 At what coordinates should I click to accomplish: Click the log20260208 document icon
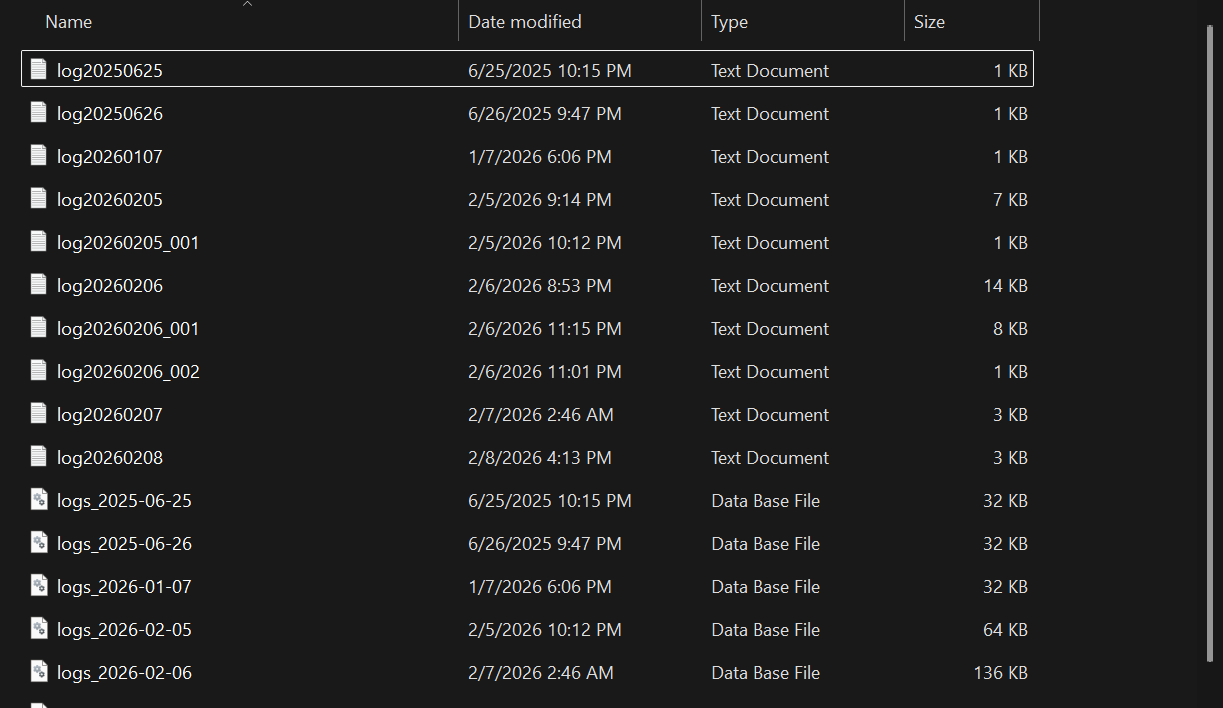39,456
